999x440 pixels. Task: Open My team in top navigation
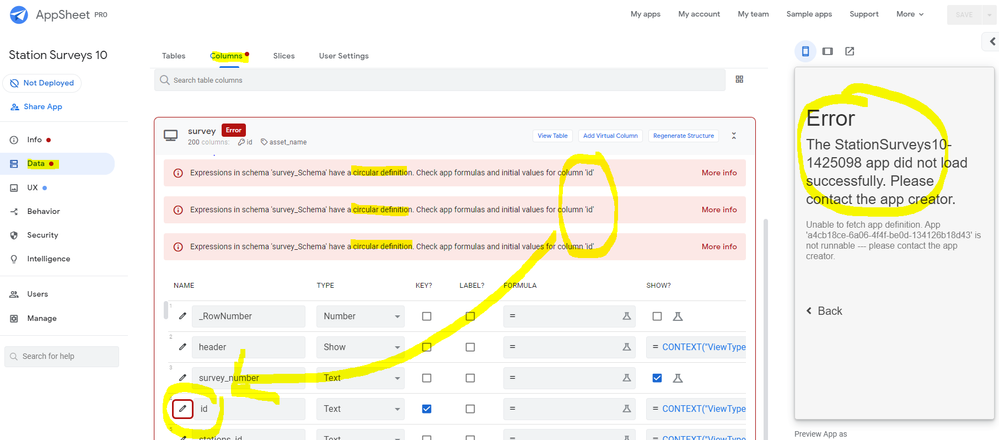coord(753,14)
